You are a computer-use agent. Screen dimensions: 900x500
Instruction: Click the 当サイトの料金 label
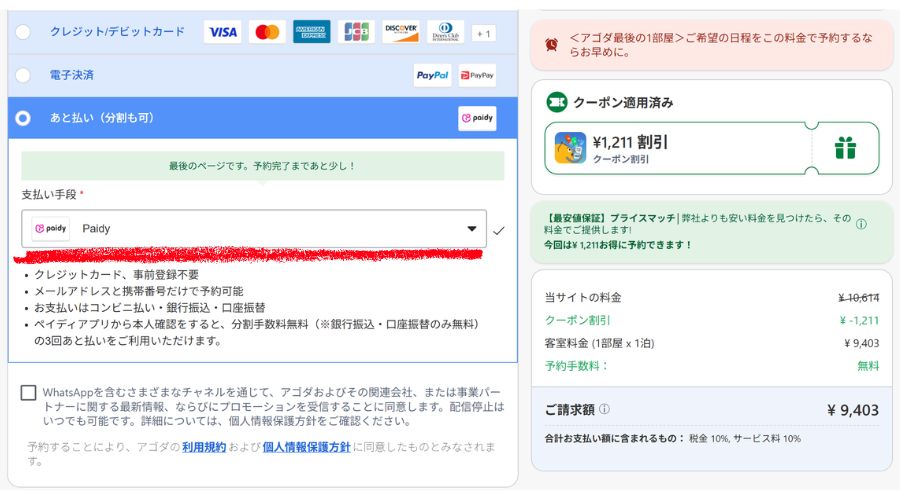tap(583, 297)
